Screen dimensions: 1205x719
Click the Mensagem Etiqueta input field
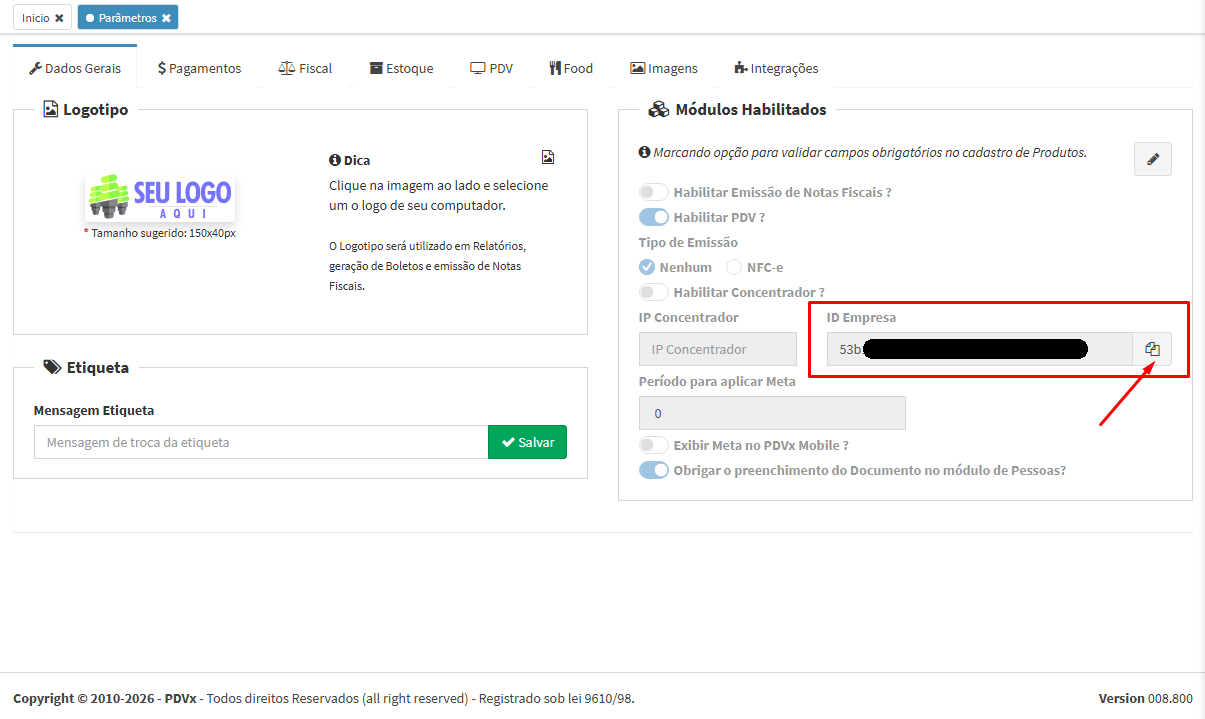tap(260, 442)
